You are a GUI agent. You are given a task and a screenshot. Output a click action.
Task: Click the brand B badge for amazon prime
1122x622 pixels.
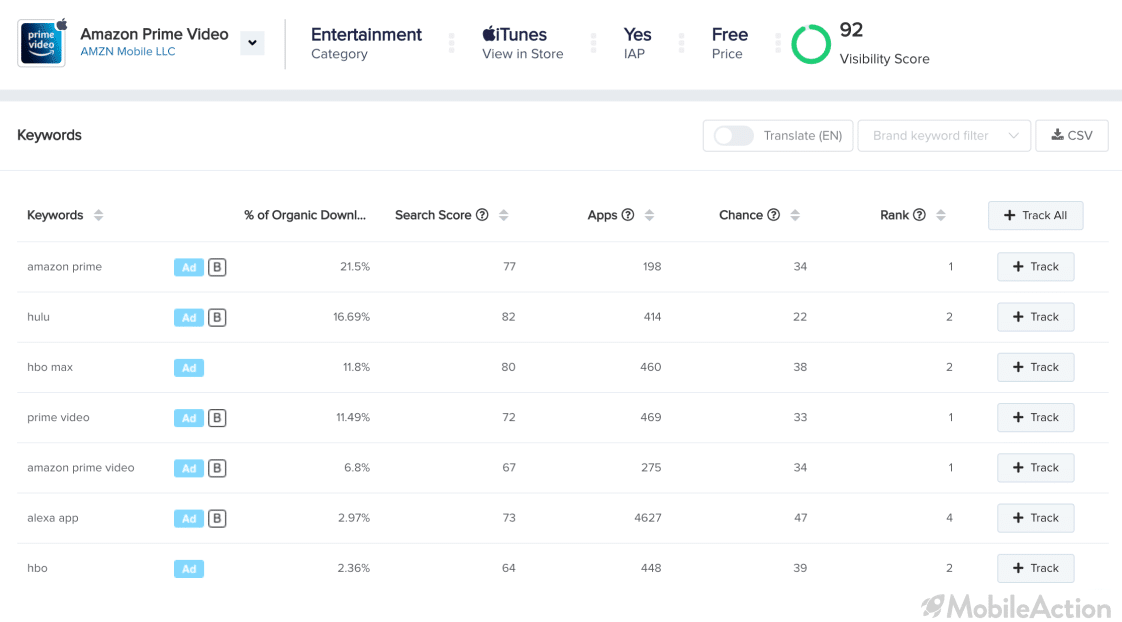pyautogui.click(x=217, y=268)
